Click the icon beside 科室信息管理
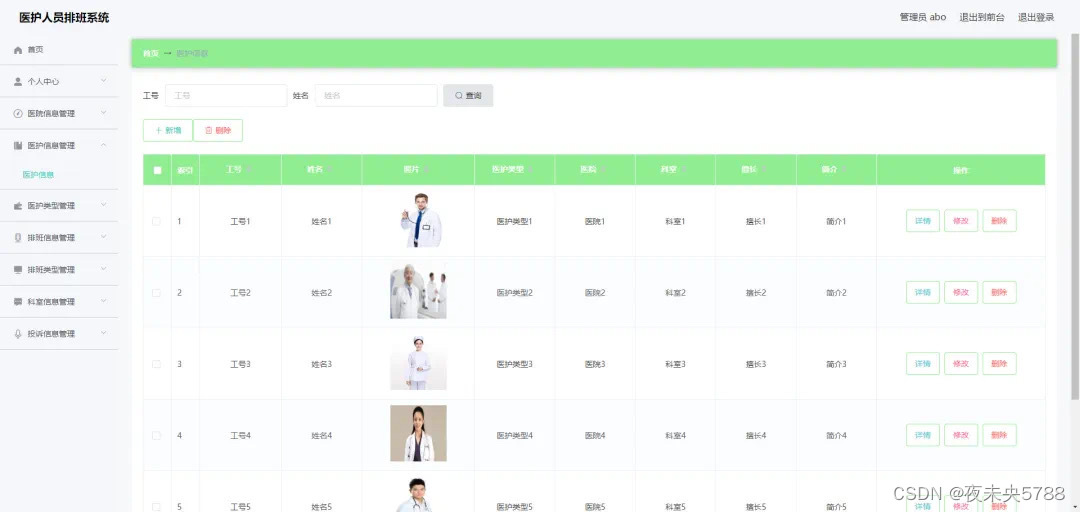Image resolution: width=1080 pixels, height=512 pixels. [19, 302]
